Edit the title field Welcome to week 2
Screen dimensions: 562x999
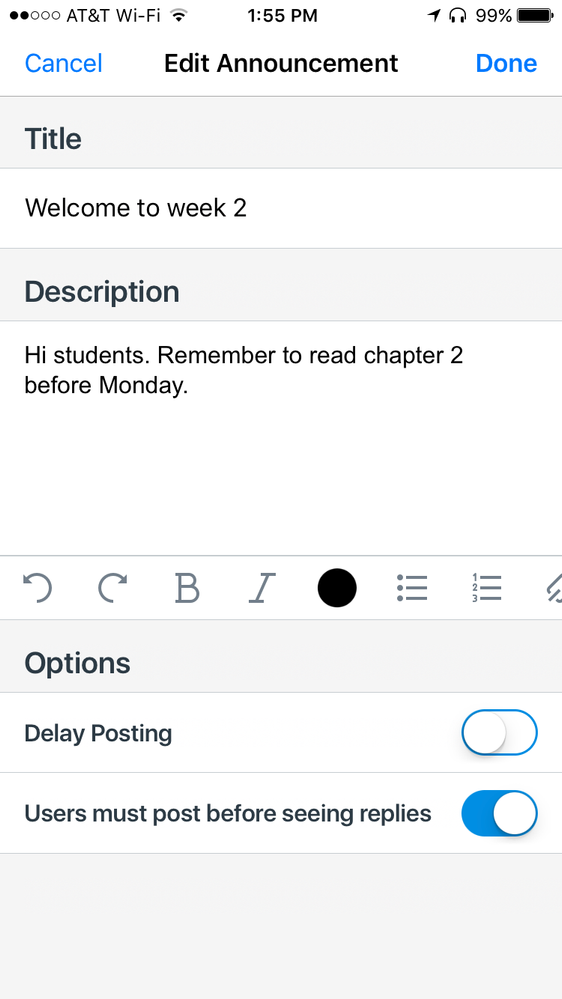coord(281,208)
